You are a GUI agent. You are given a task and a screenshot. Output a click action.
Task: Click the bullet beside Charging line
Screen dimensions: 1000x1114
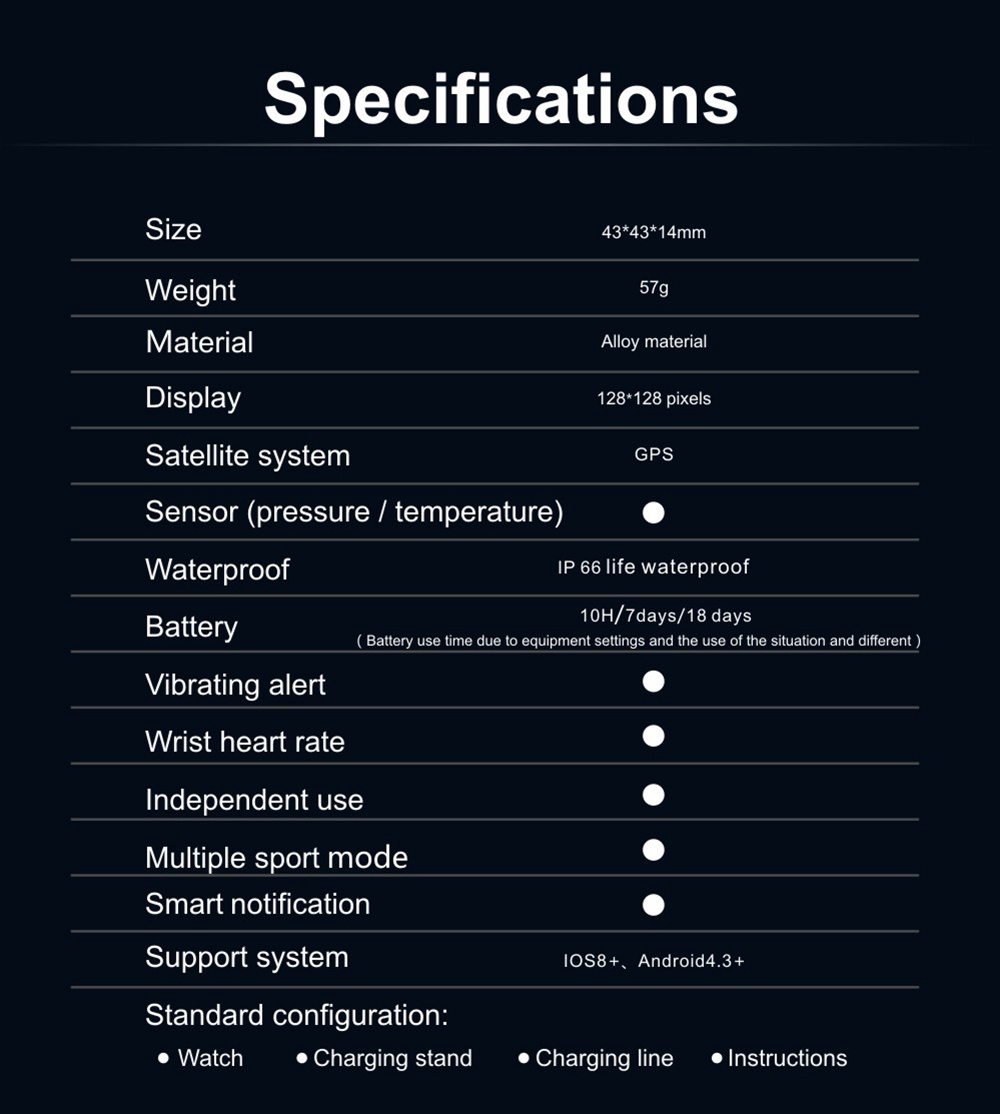tap(524, 1058)
